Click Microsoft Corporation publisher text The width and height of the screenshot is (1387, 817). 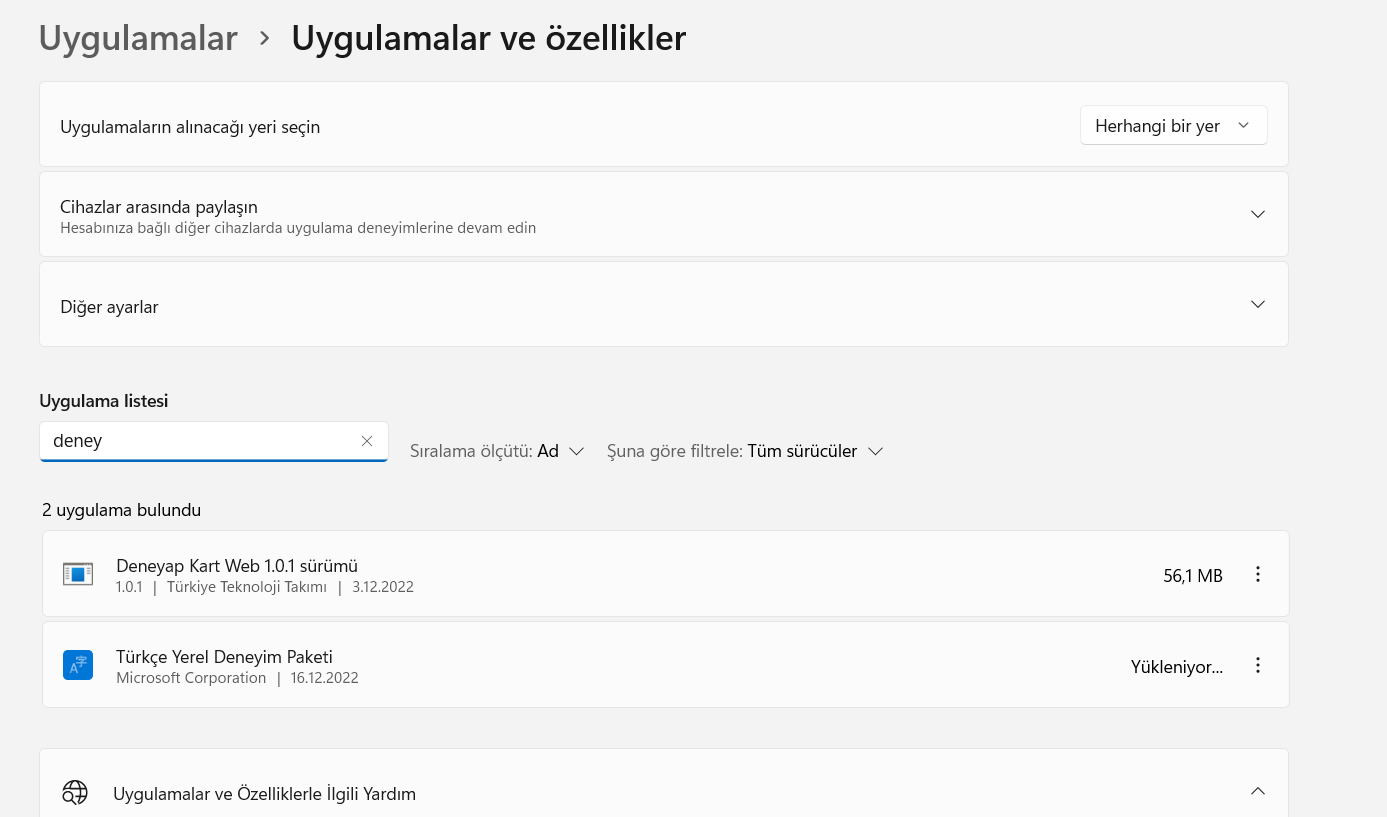pyautogui.click(x=191, y=678)
